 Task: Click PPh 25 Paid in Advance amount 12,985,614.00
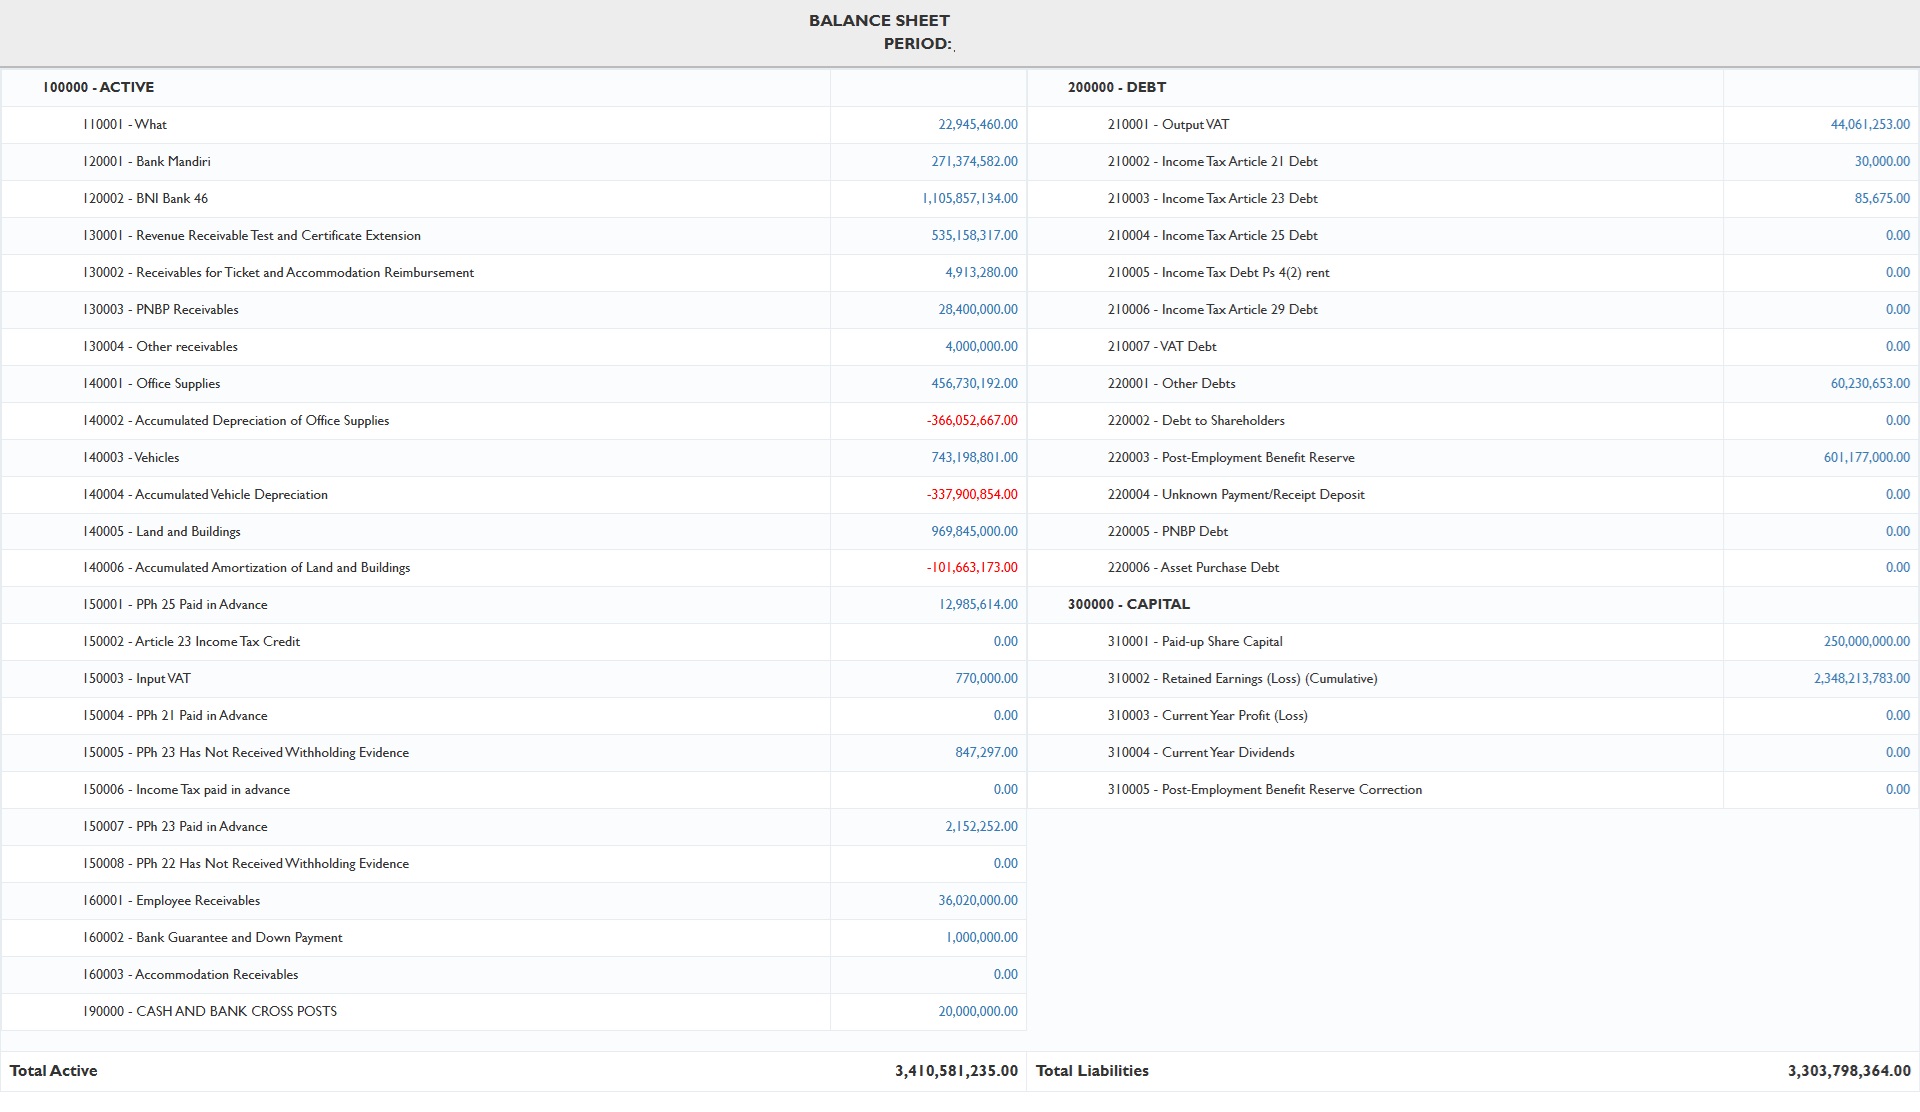978,605
